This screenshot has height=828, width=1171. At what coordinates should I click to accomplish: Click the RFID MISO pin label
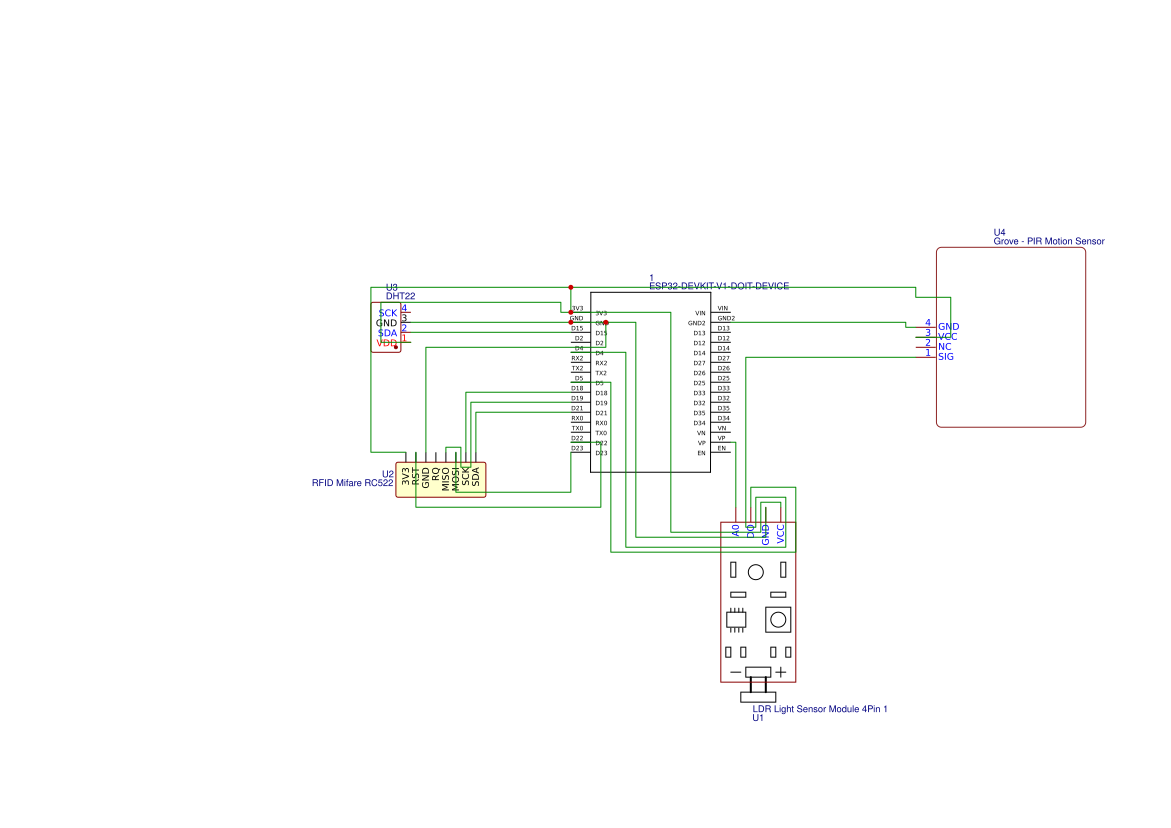[446, 479]
